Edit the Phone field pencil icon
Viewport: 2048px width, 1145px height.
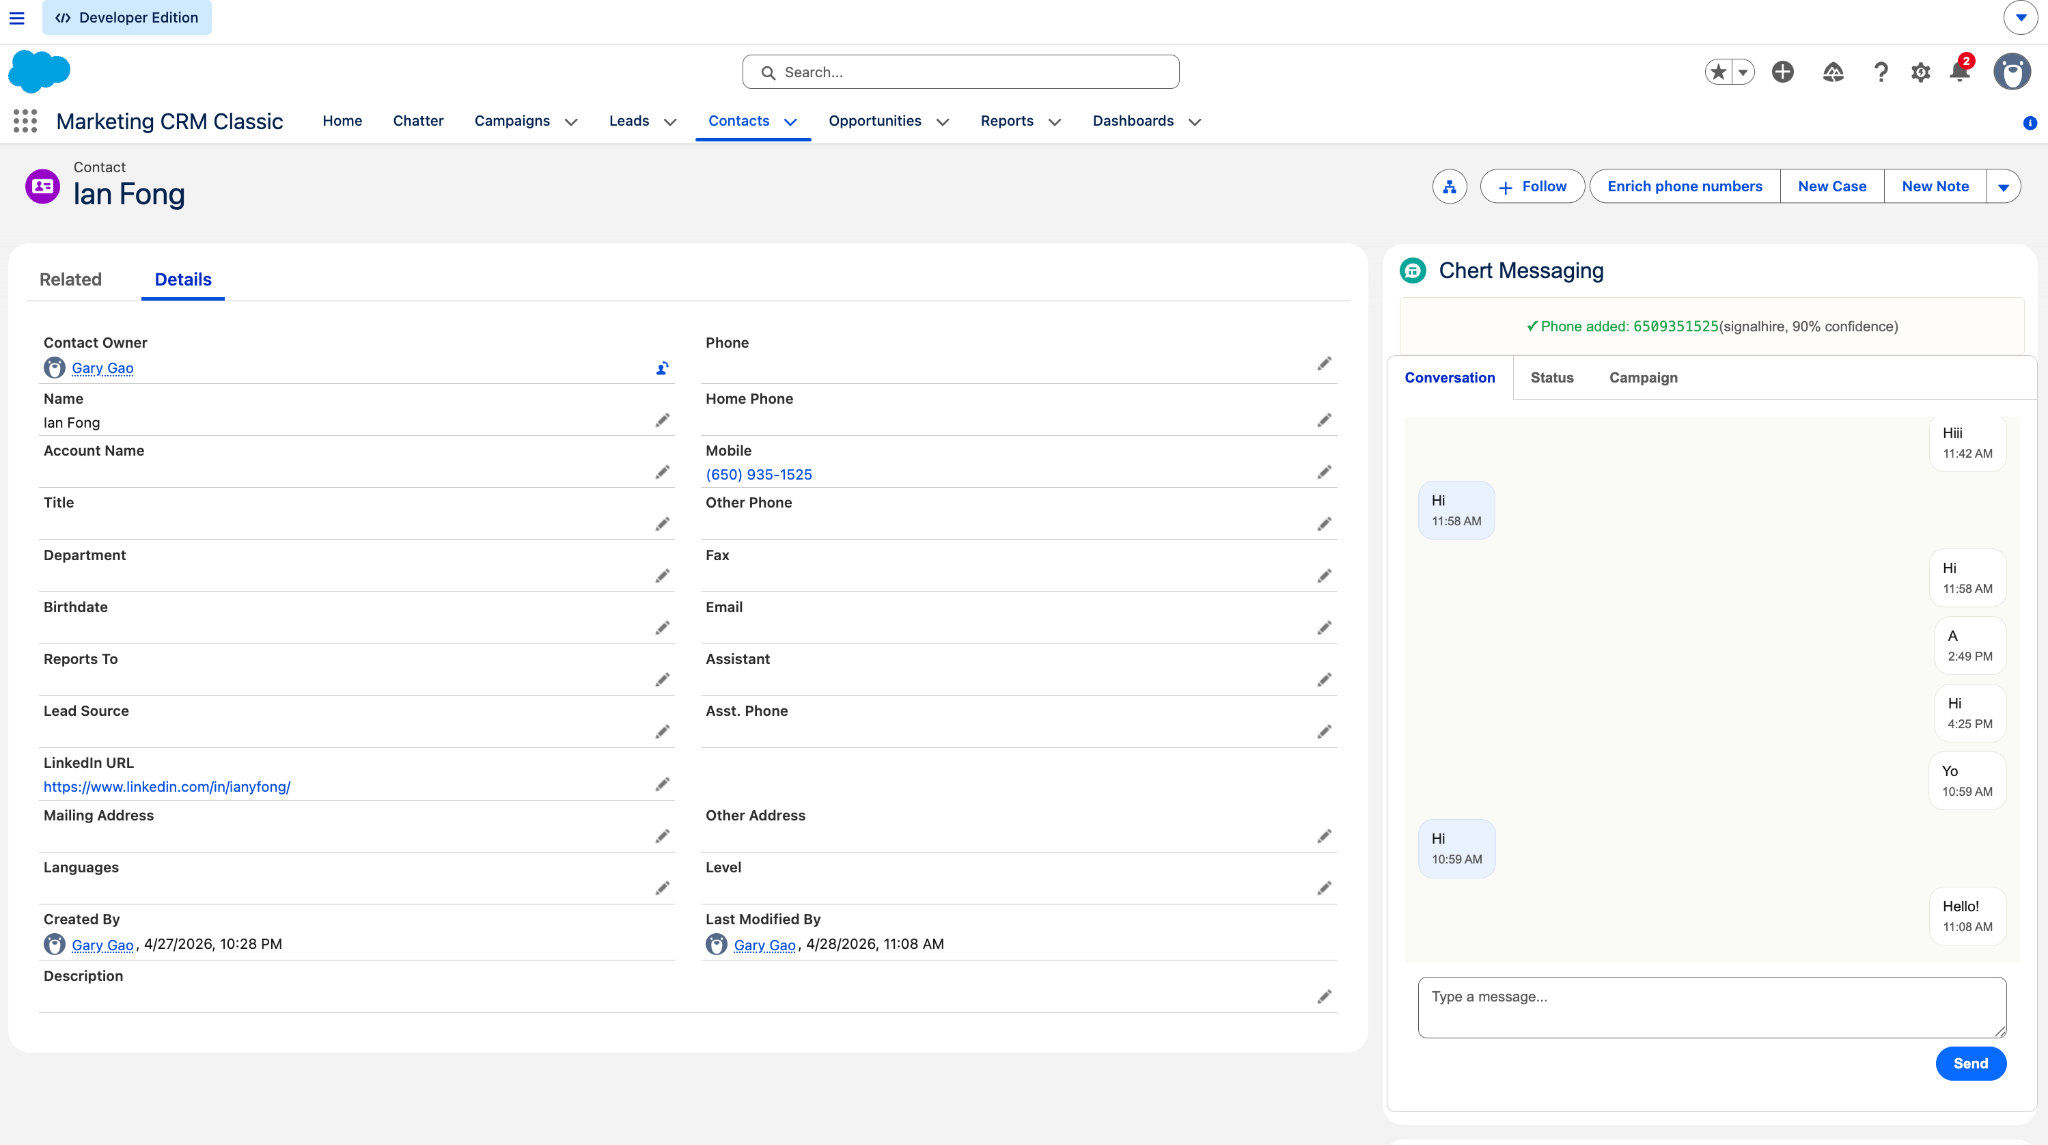[x=1324, y=364]
